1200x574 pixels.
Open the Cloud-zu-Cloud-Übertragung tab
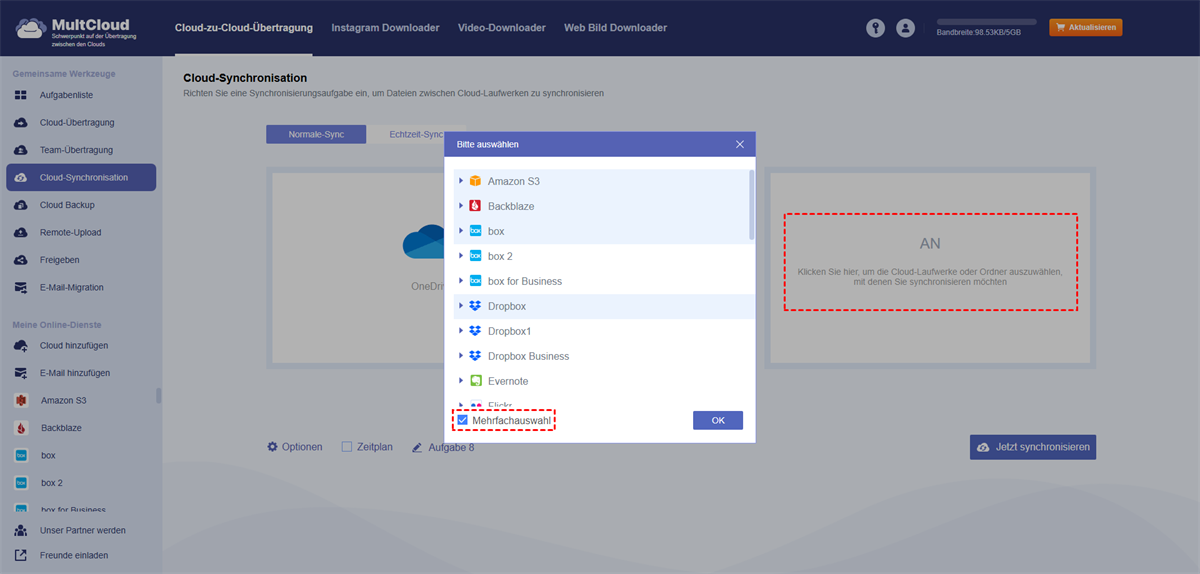[x=243, y=28]
